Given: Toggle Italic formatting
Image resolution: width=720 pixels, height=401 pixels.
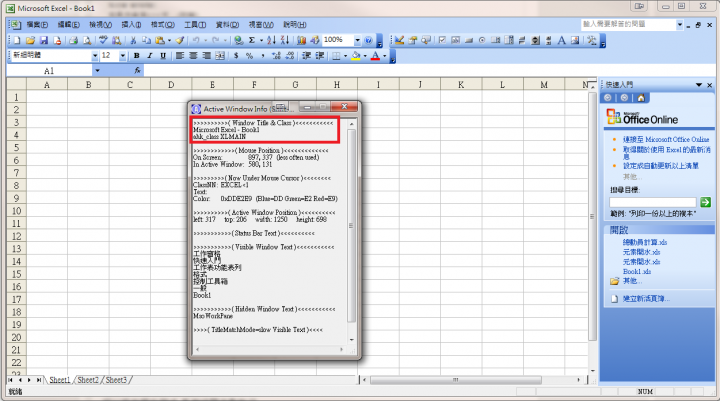Looking at the screenshot, I should point(150,56).
